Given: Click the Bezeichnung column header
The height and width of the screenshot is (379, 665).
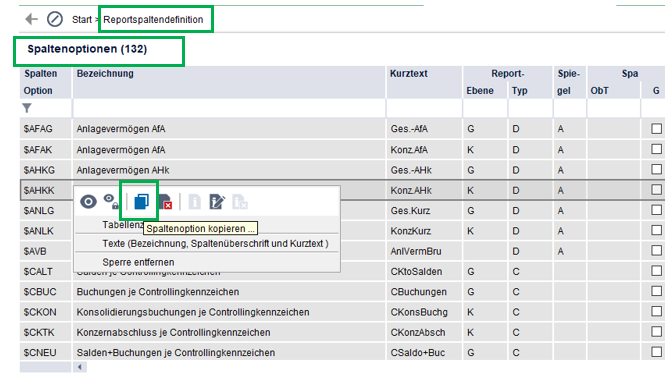Looking at the screenshot, I should (229, 82).
